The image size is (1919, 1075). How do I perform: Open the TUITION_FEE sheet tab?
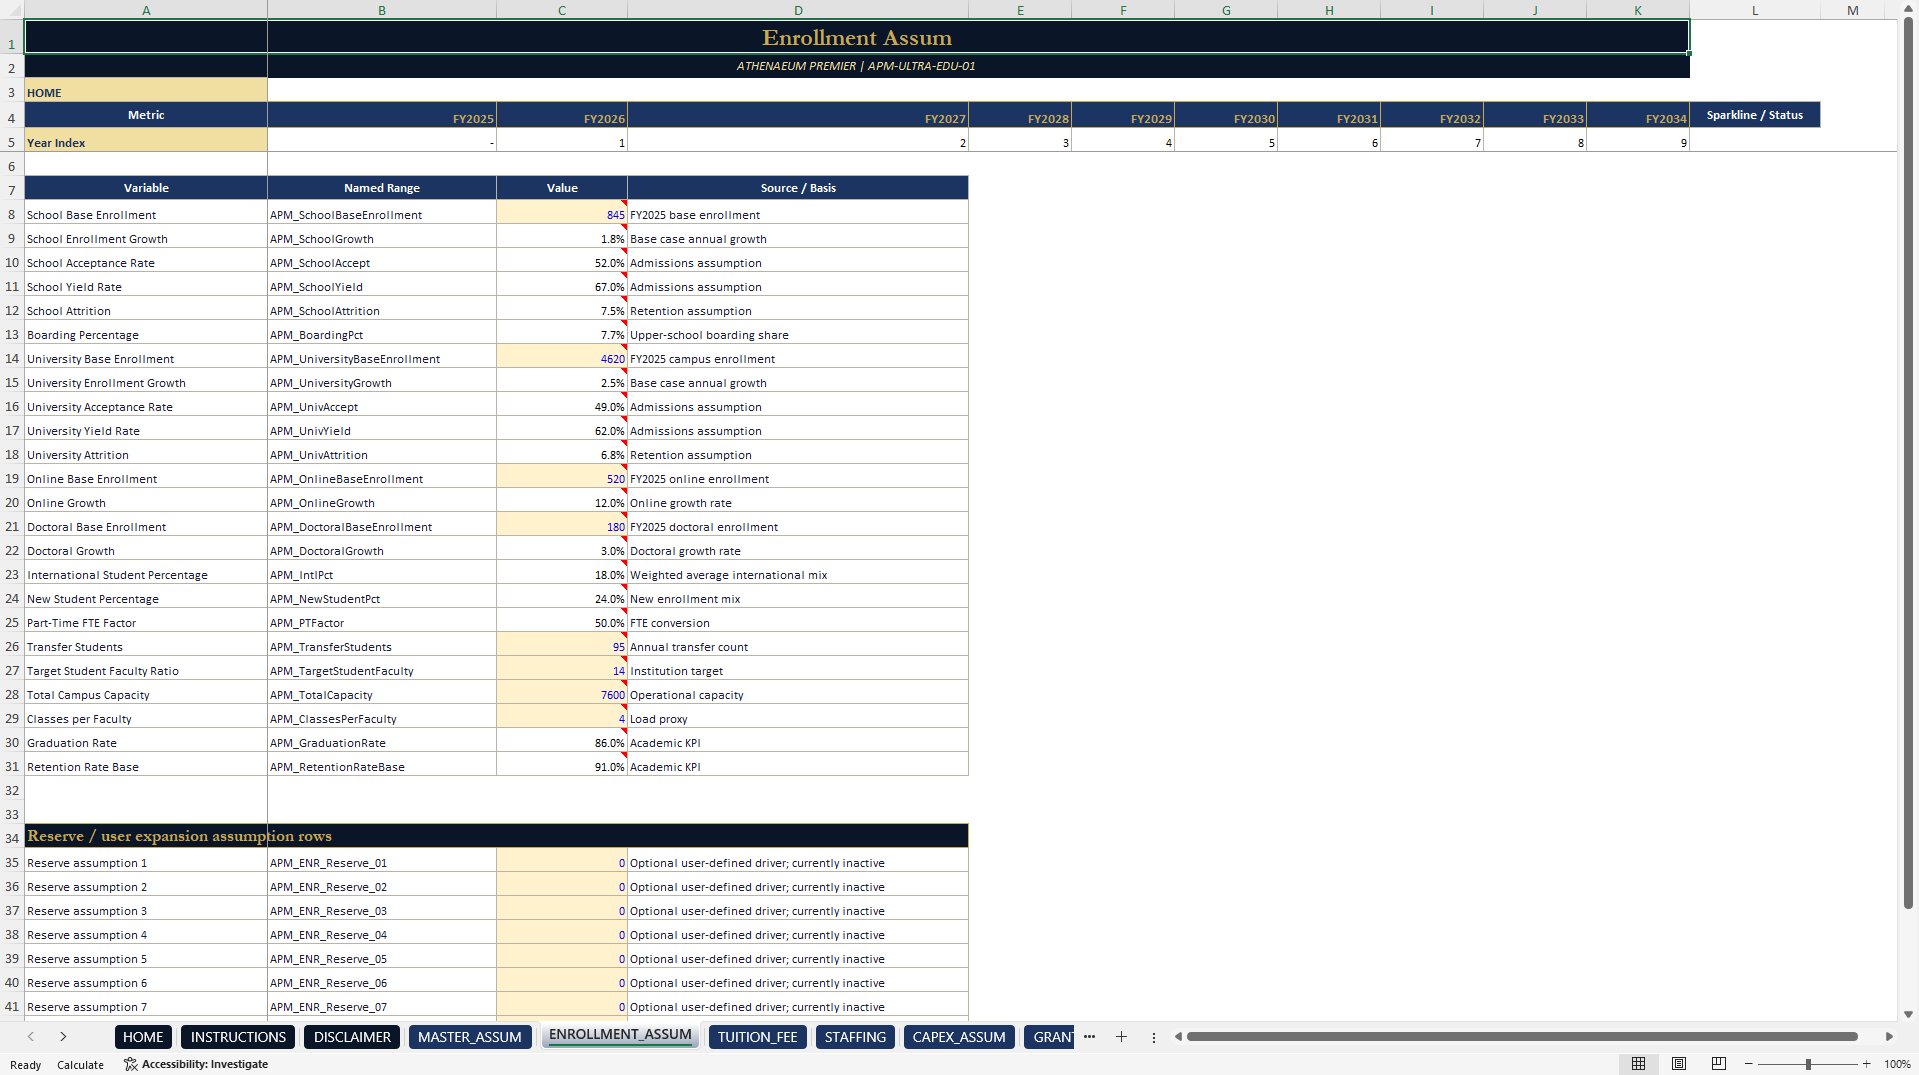[757, 1037]
